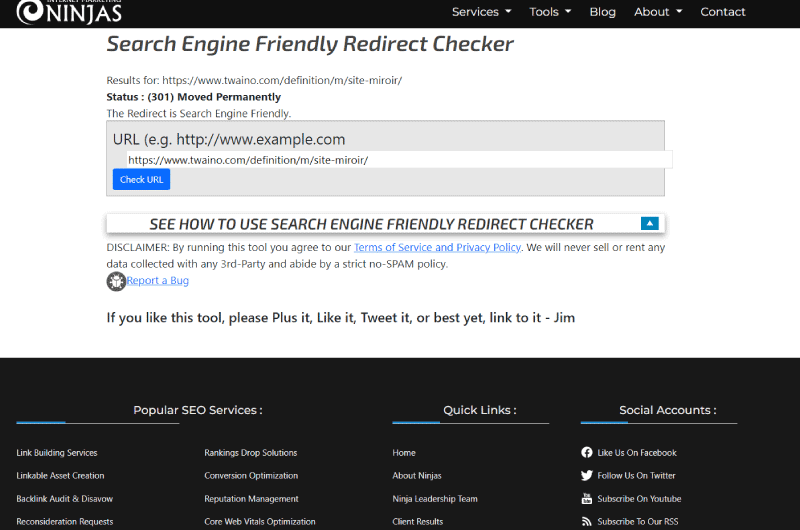Click the Social Accounts heading

668,410
